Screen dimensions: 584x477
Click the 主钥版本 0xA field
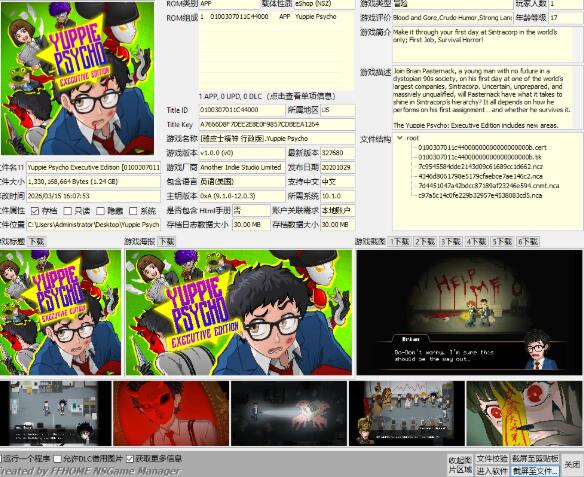(242, 196)
